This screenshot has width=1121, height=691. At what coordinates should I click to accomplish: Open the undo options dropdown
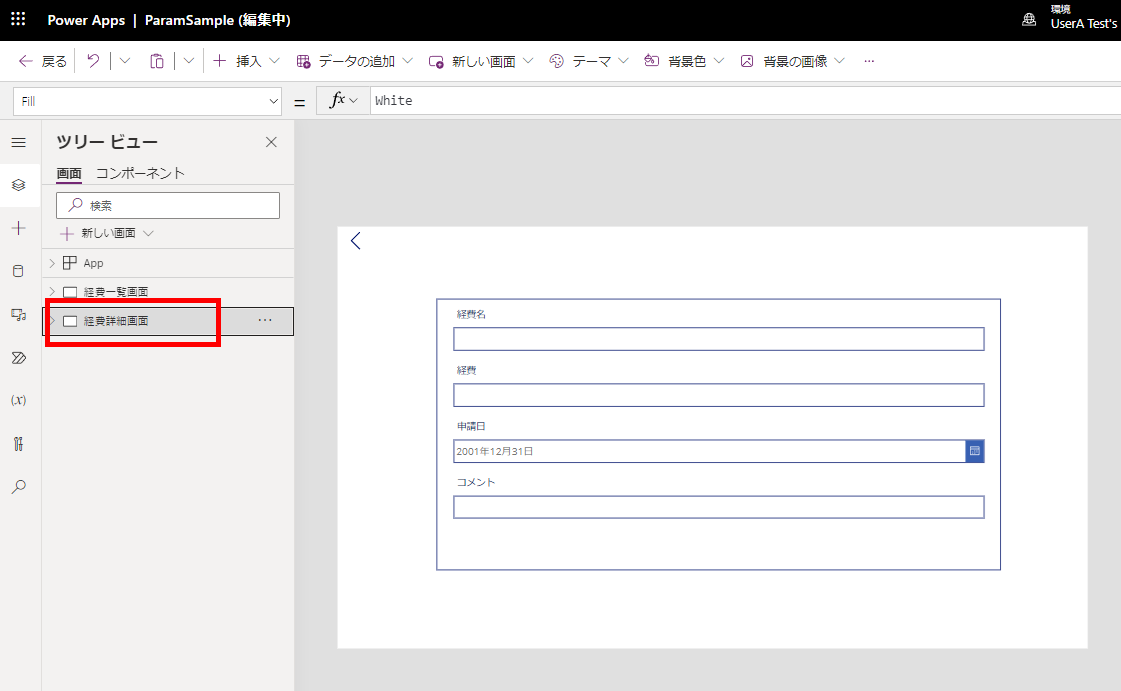(125, 61)
